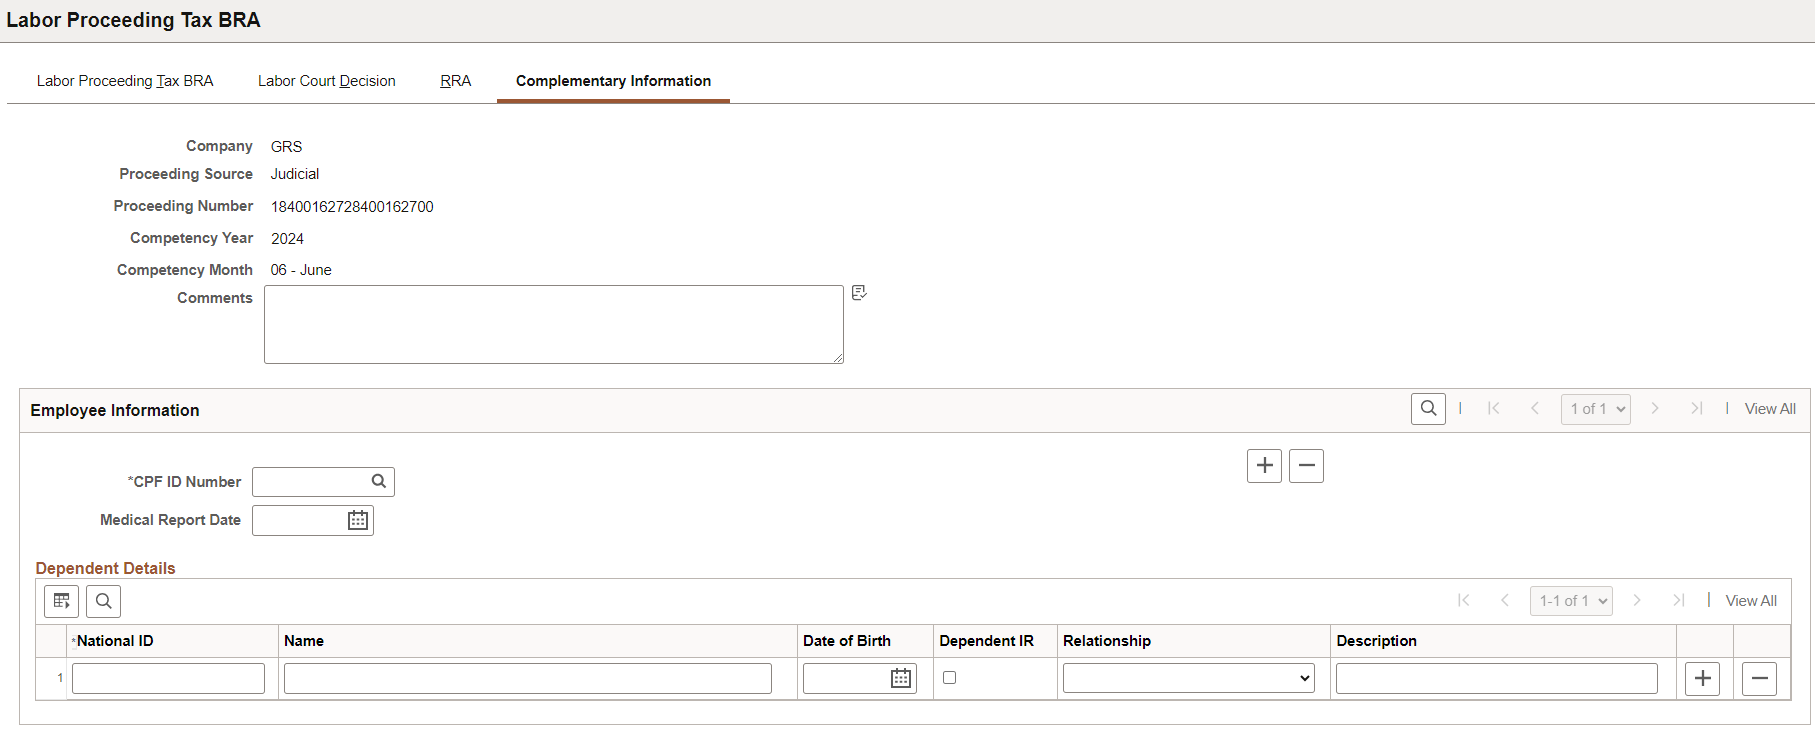Click the Dependent Details section heading
Viewport: 1815px width, 731px height.
[x=105, y=568]
